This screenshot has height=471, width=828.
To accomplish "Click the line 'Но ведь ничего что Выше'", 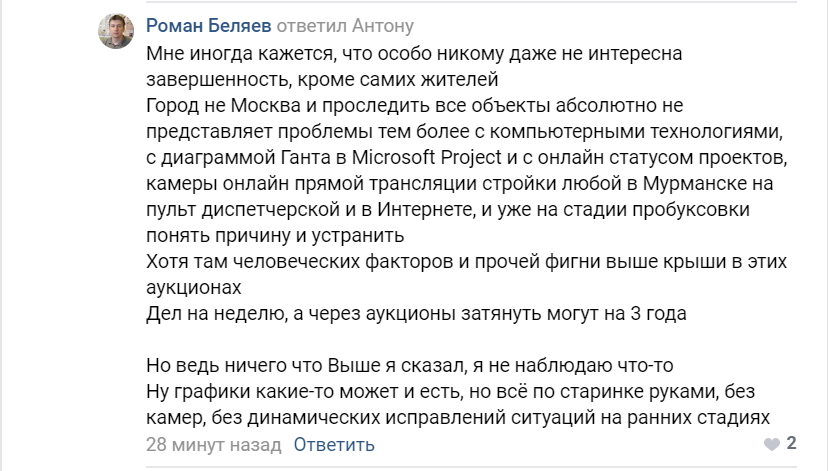I will (410, 365).
